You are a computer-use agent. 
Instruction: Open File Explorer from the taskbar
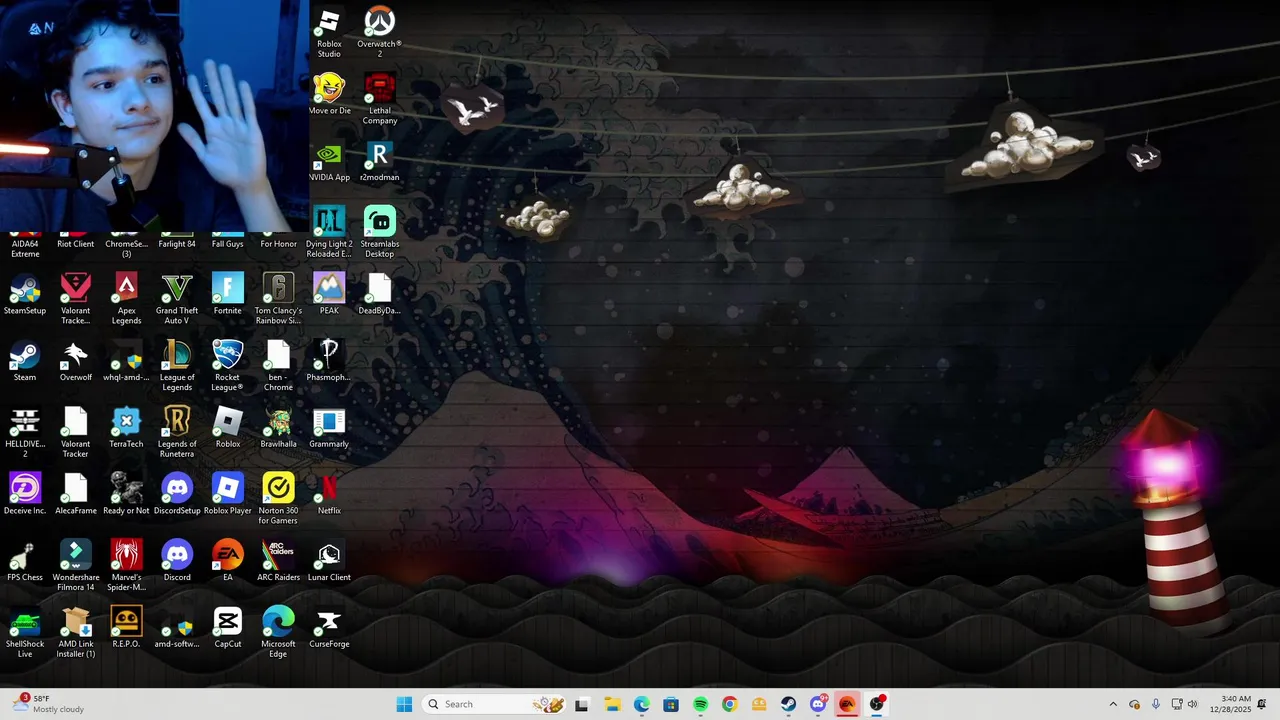click(x=612, y=704)
